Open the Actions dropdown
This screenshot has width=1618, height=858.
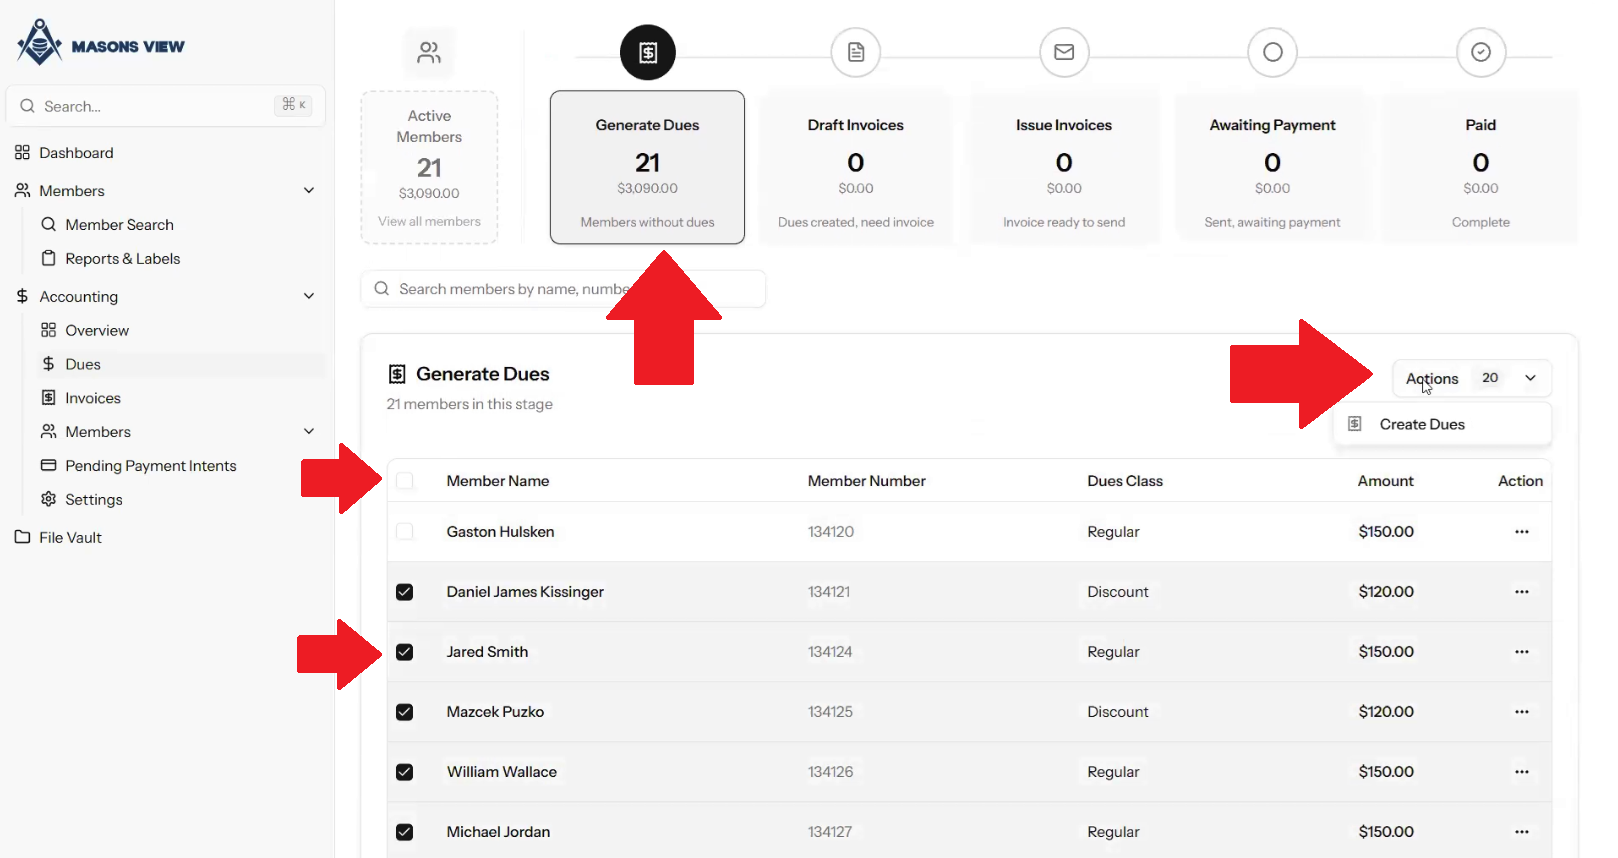[x=1471, y=378]
